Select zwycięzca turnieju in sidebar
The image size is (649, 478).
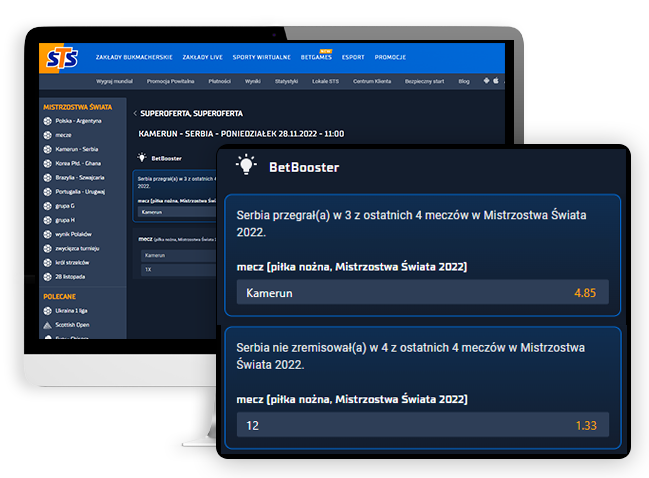tap(77, 248)
